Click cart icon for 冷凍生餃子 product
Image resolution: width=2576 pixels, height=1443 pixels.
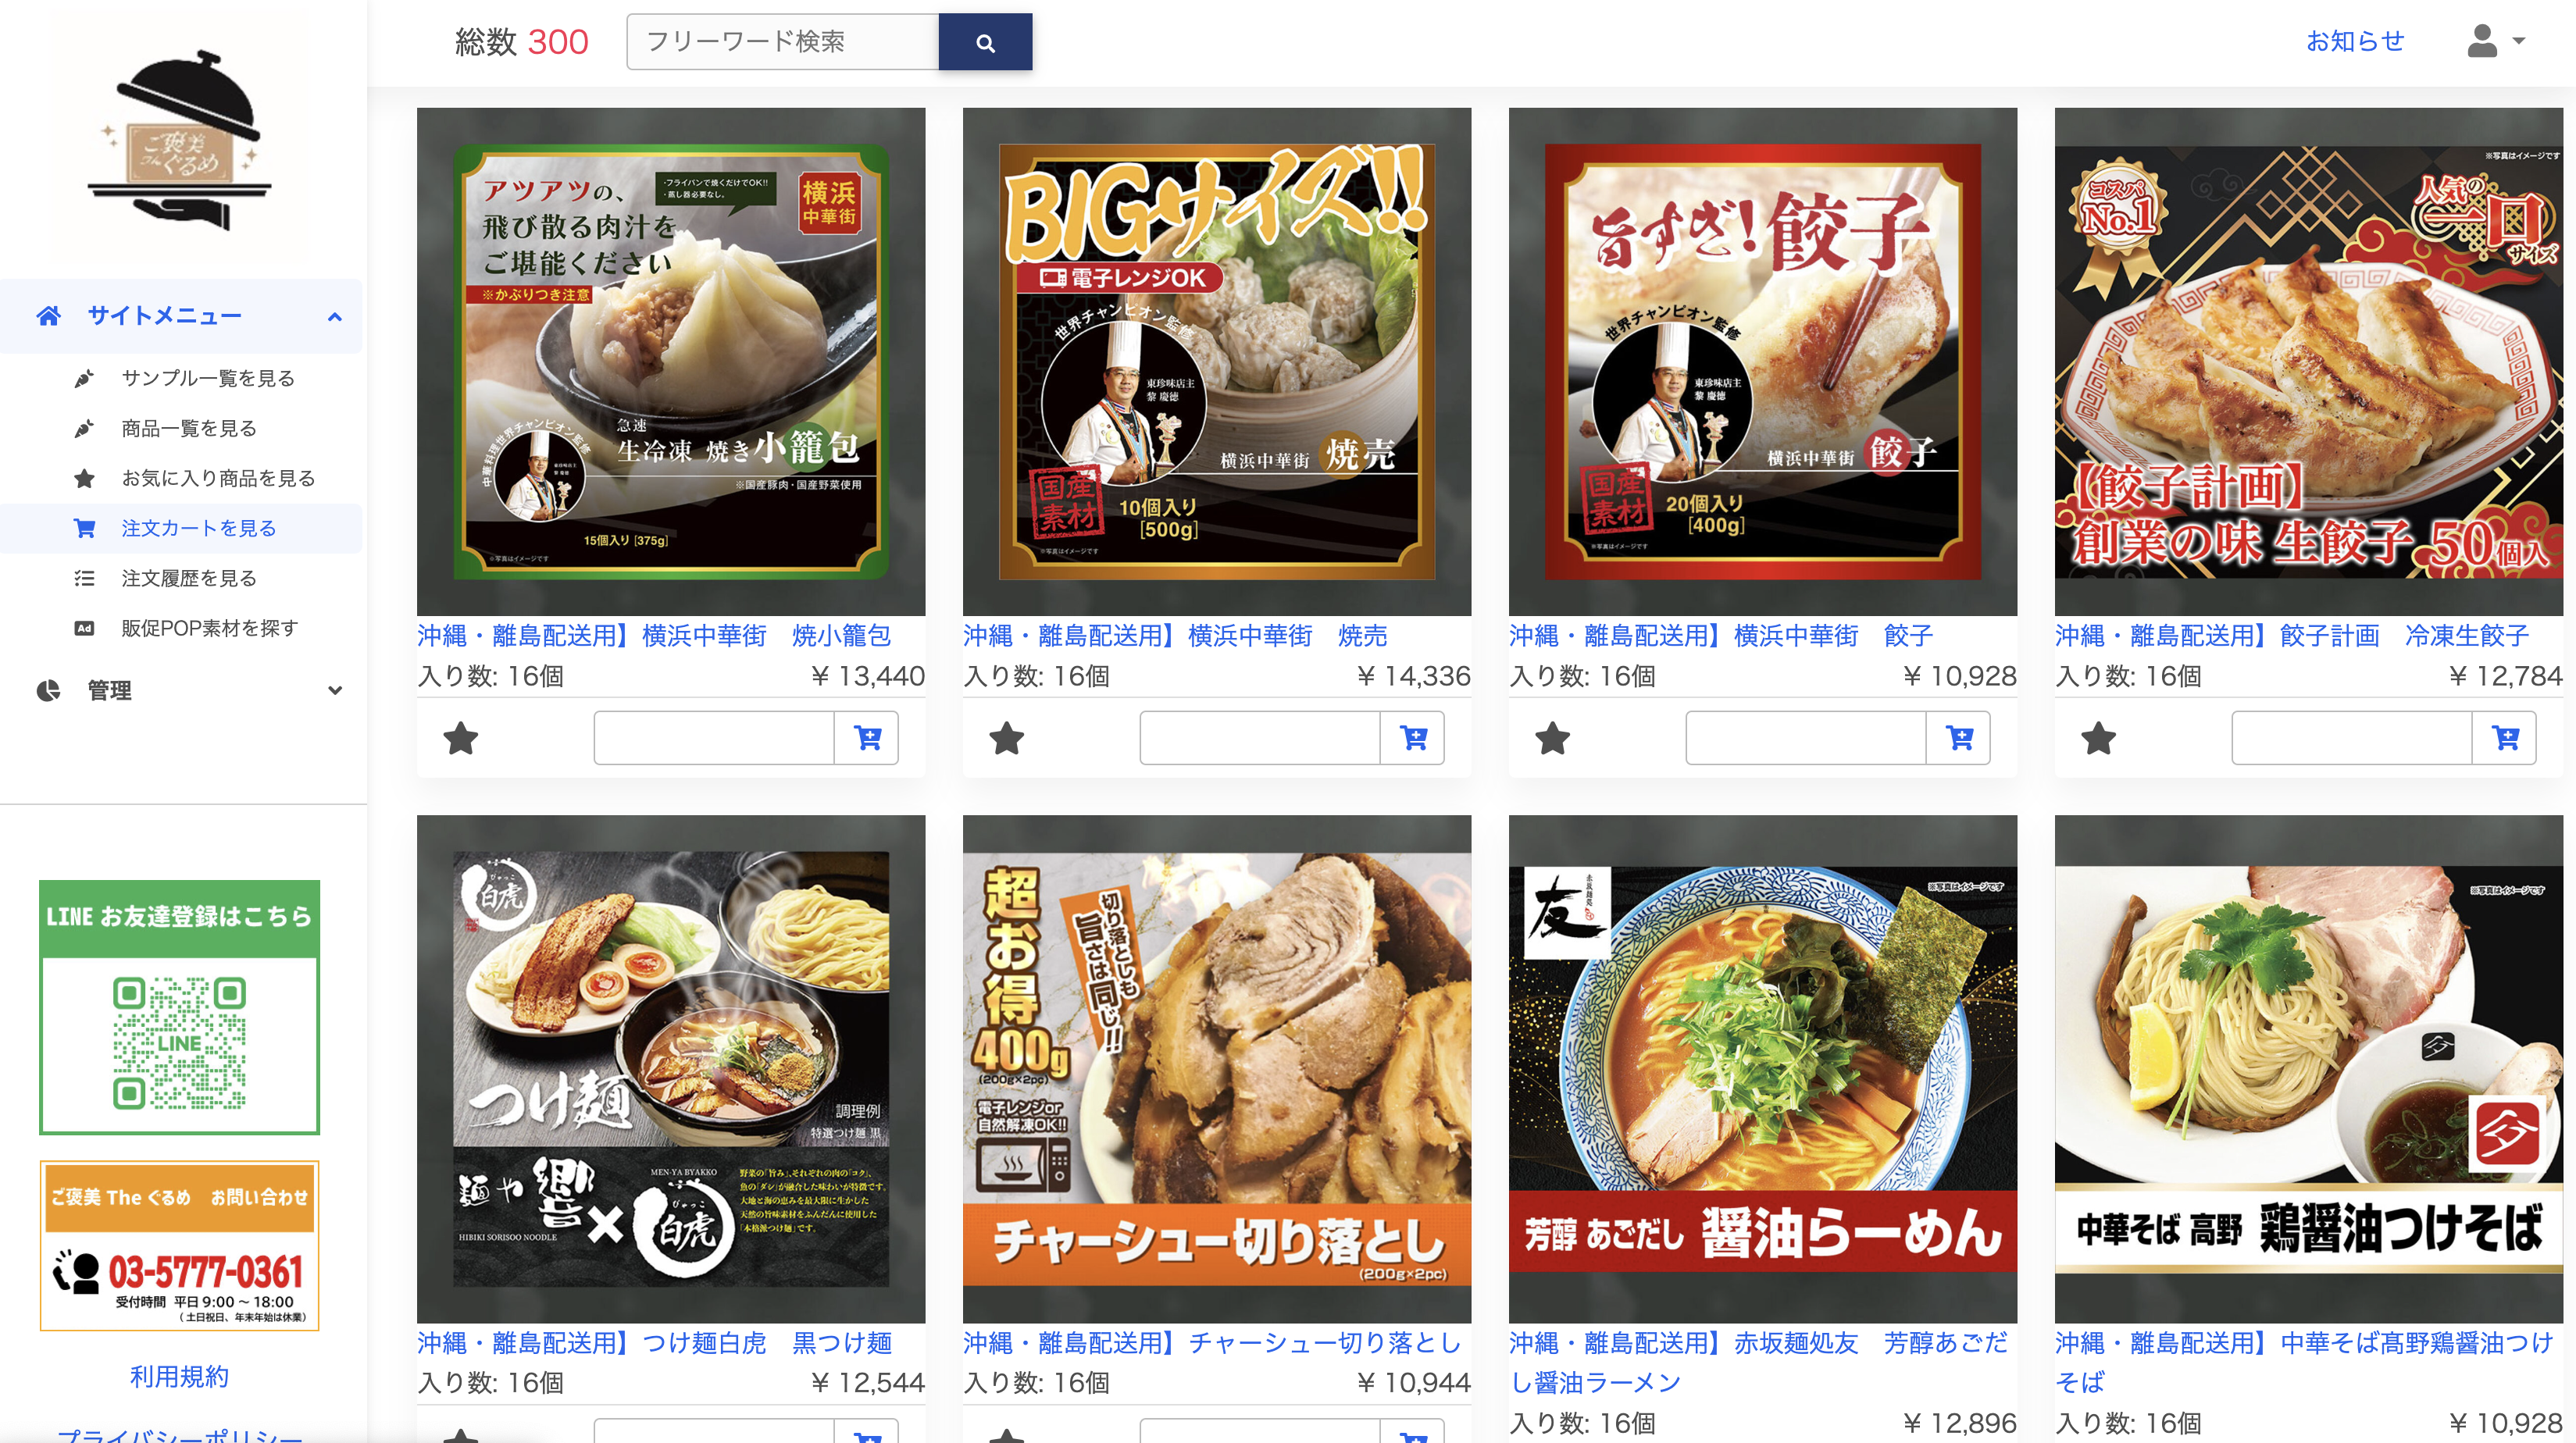coord(2505,738)
